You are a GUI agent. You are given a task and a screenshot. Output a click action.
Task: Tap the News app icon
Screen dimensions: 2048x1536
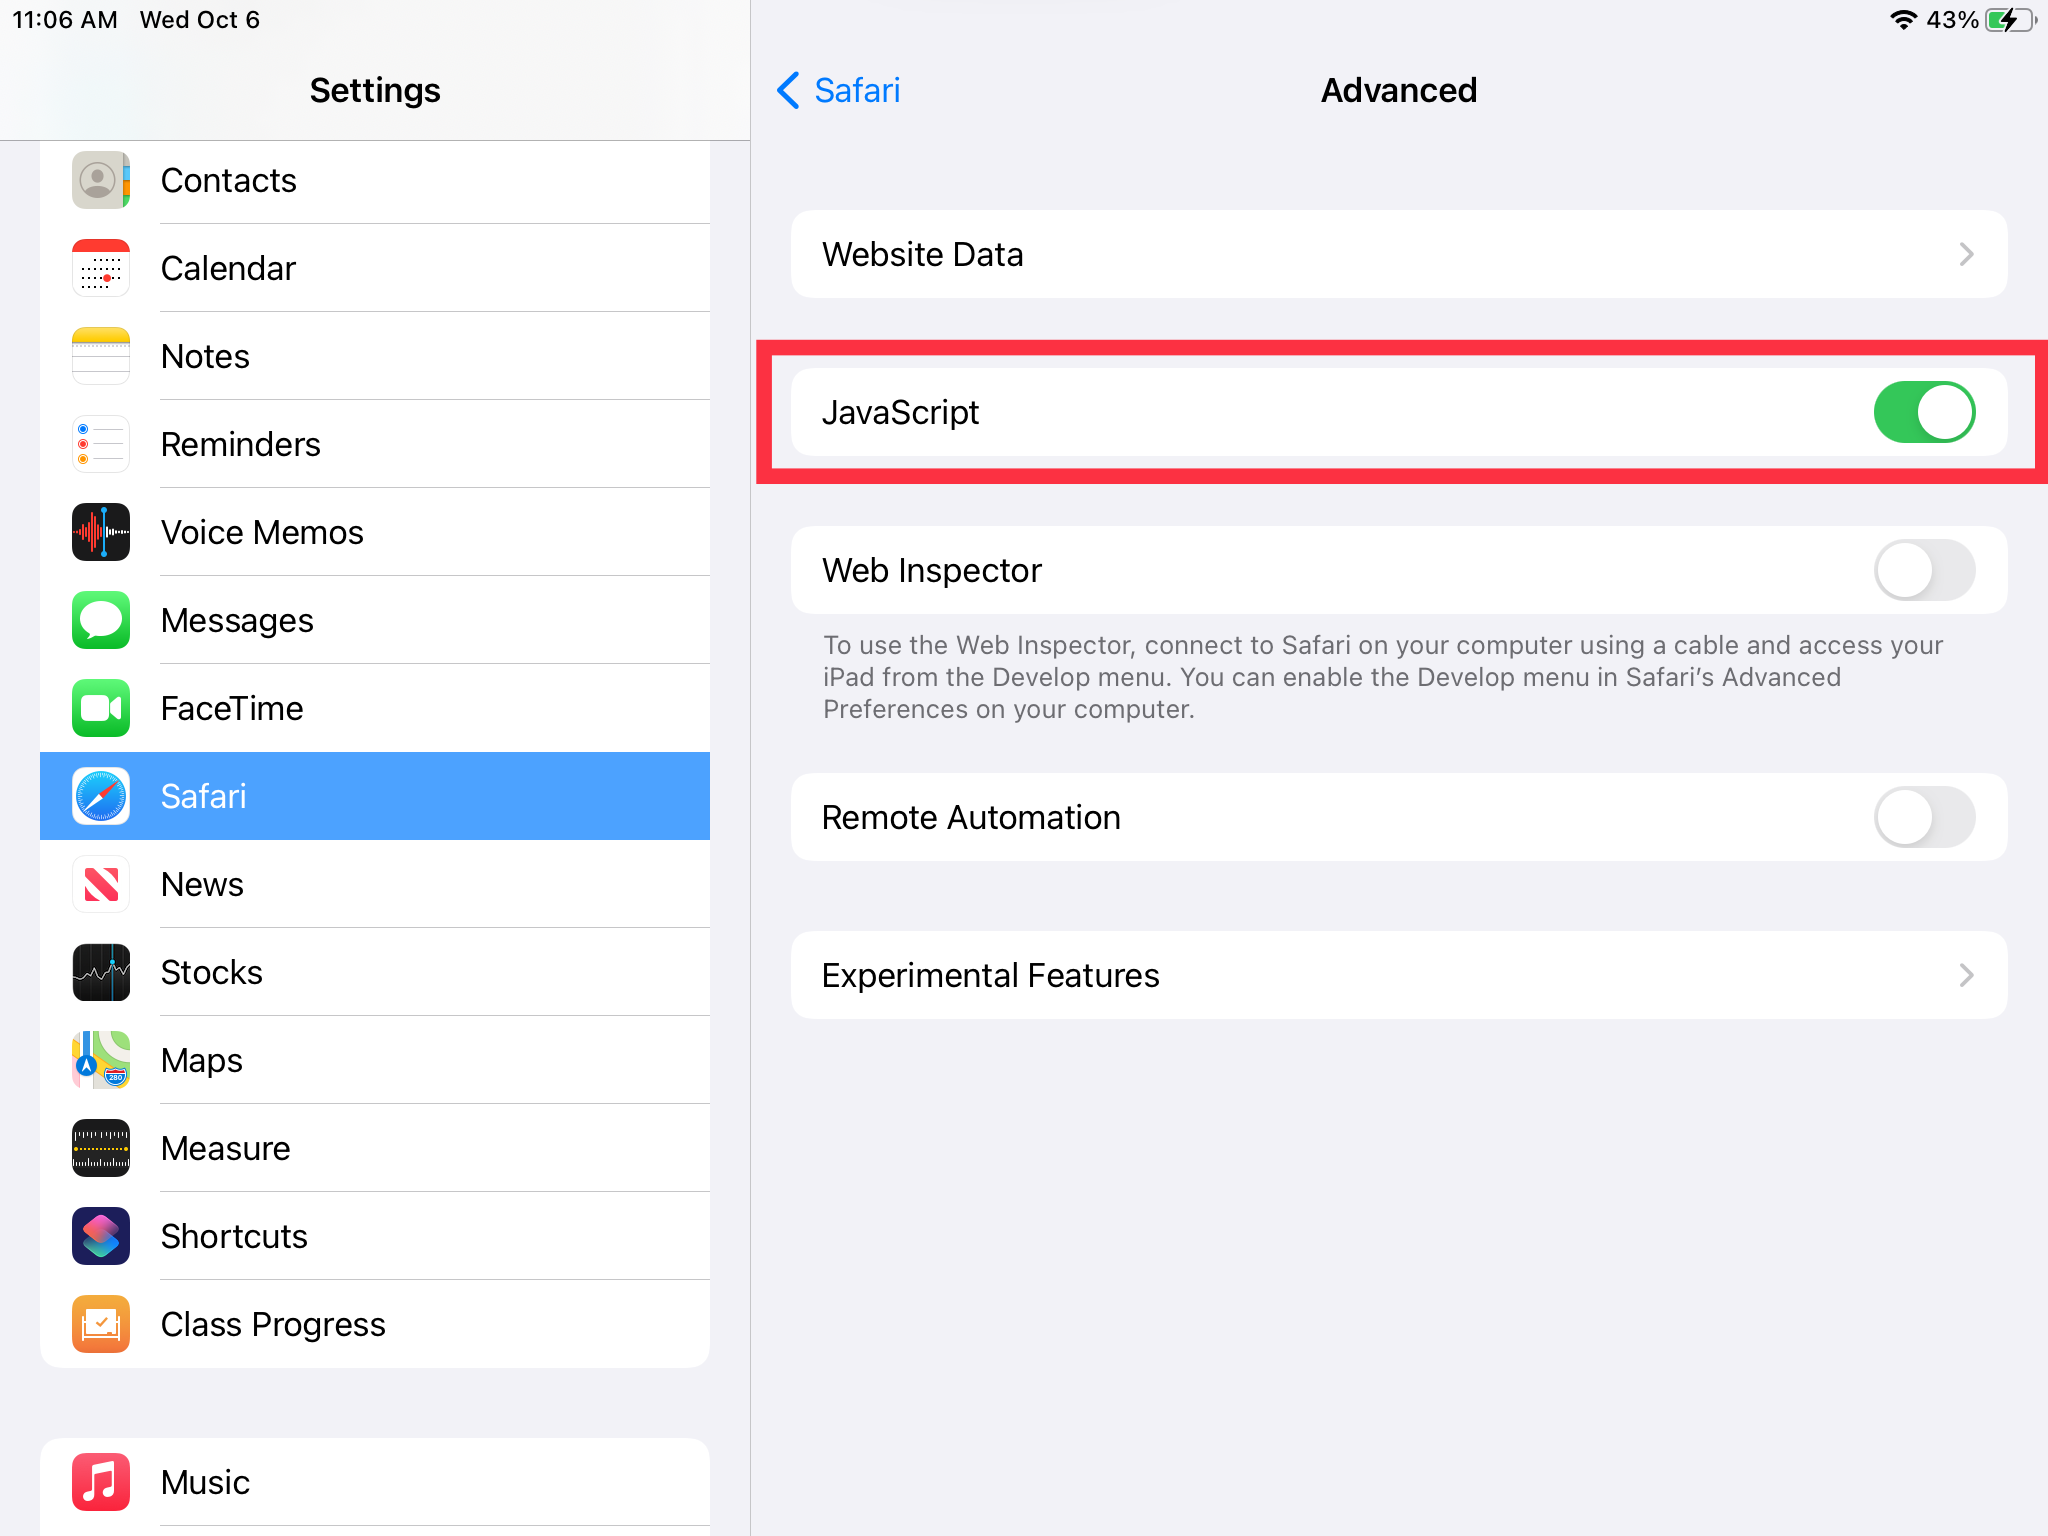pos(101,884)
